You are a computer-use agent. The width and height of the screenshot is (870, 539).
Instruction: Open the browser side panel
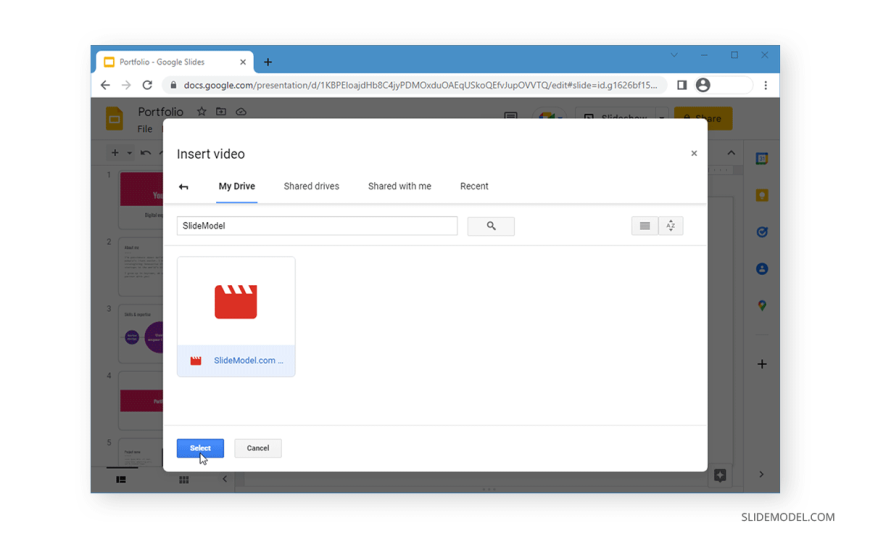click(x=681, y=85)
